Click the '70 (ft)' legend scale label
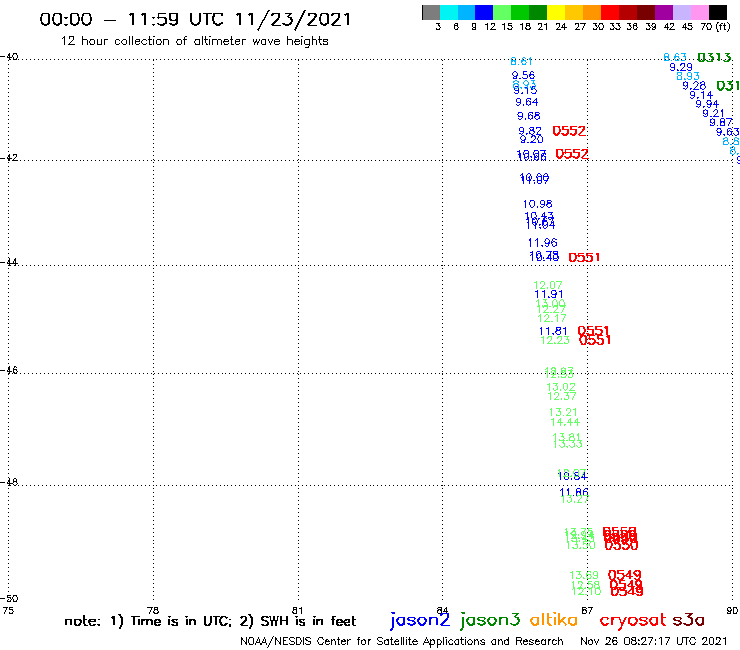 click(x=715, y=27)
